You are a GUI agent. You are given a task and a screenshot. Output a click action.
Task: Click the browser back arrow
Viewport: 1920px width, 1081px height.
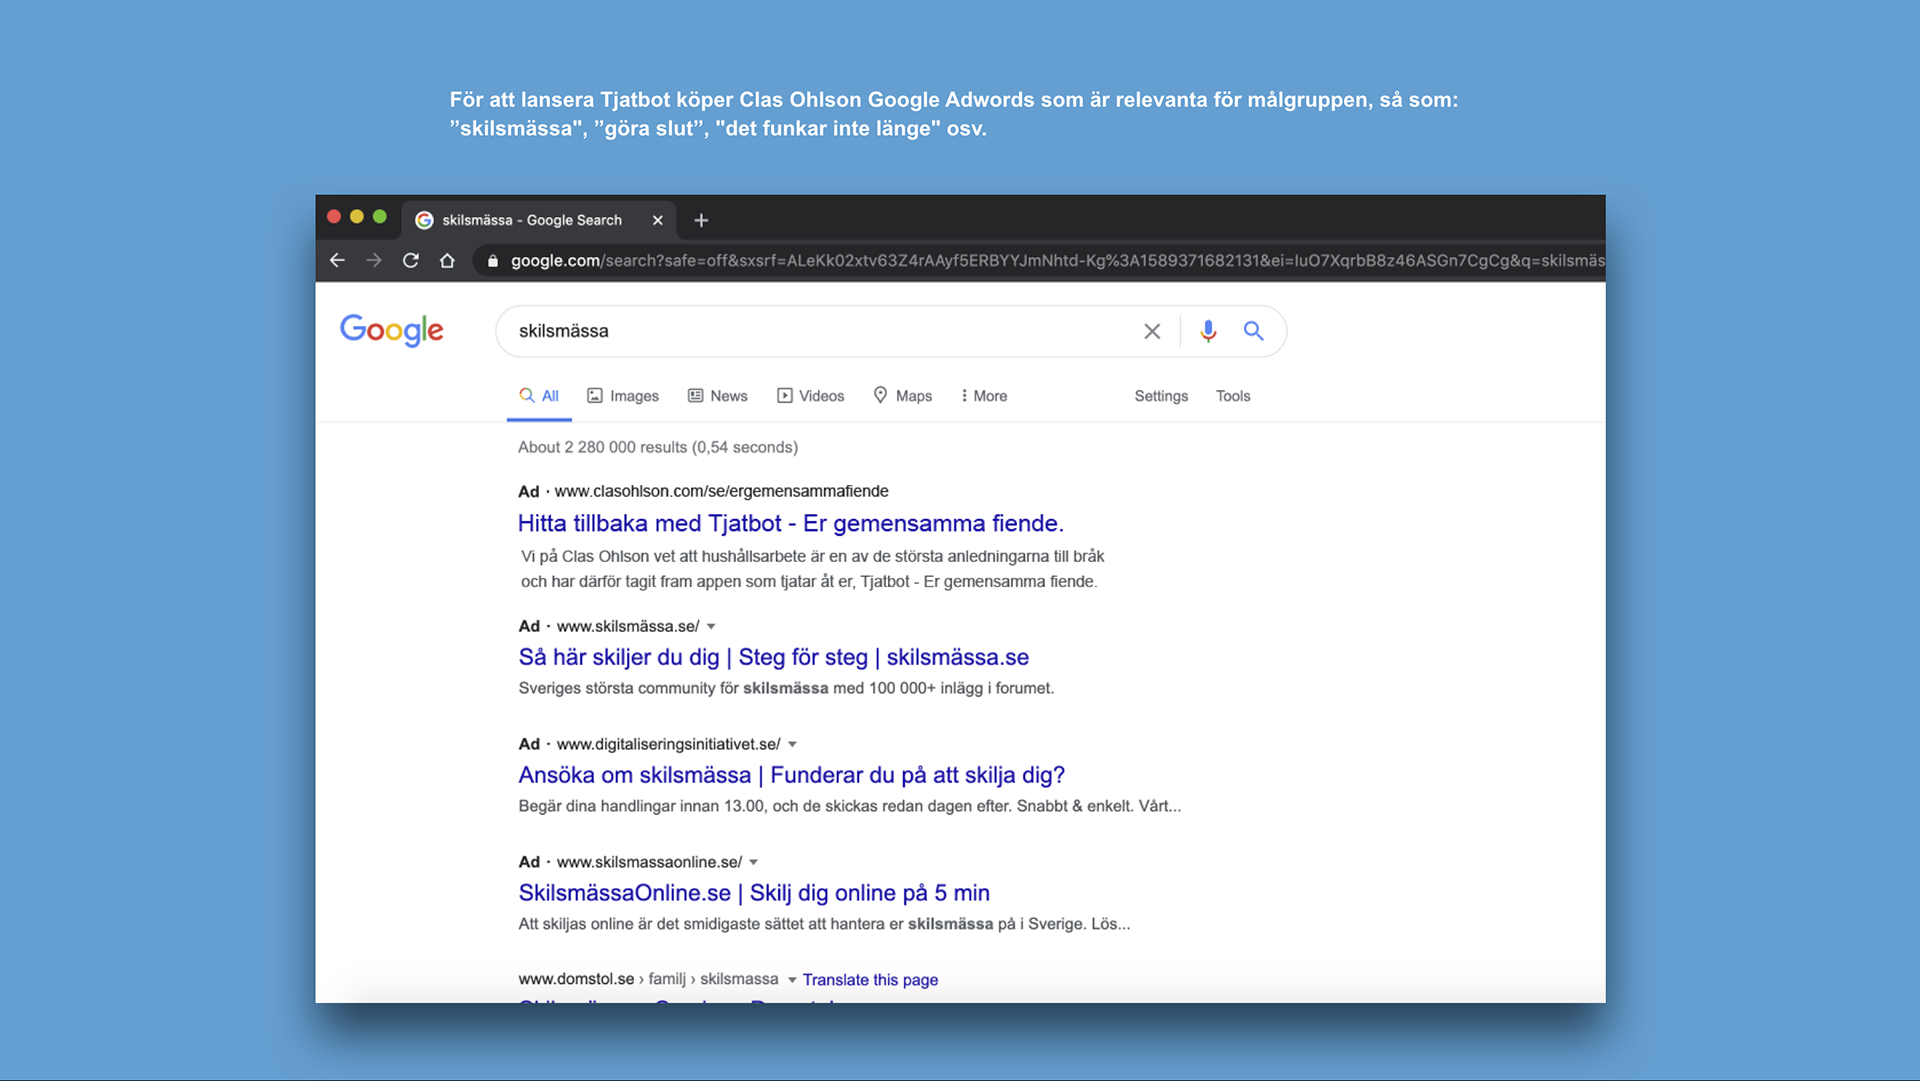tap(337, 261)
